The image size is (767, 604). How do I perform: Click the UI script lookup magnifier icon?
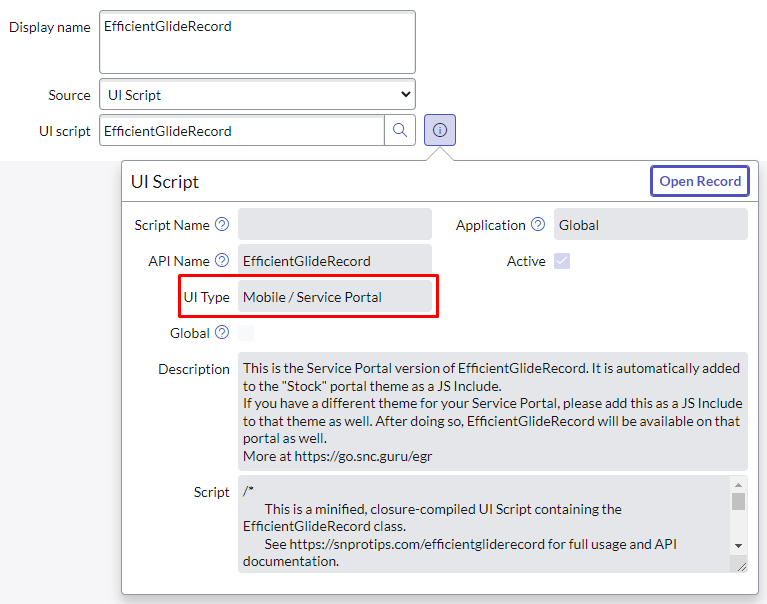(400, 131)
